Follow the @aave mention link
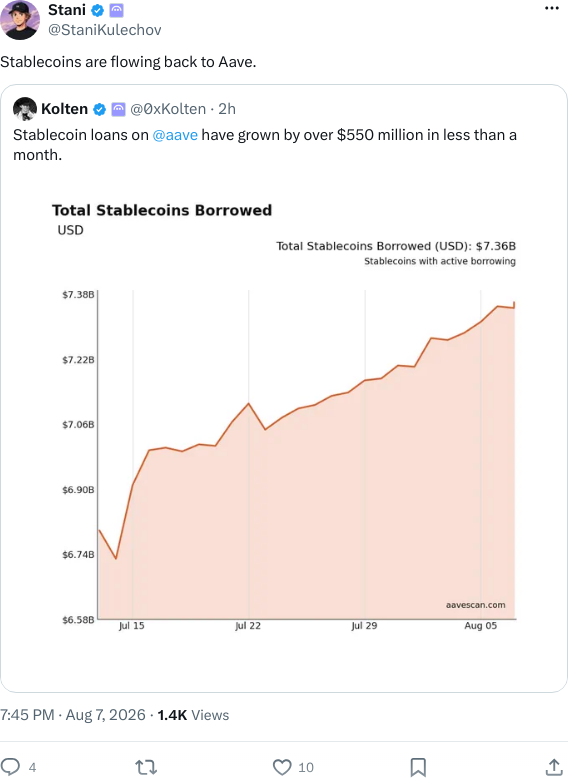The image size is (568, 778). (175, 135)
